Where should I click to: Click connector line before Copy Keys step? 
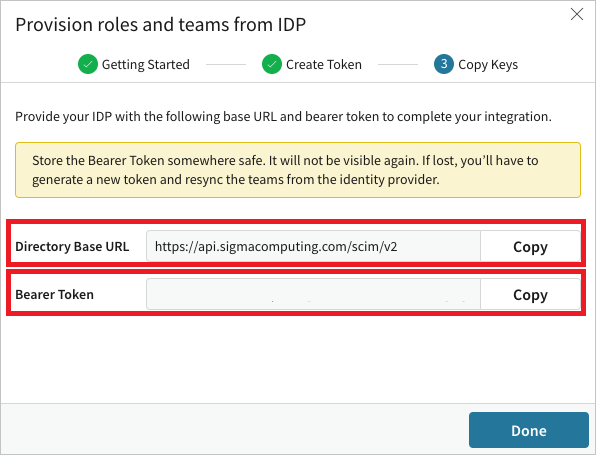(x=398, y=65)
